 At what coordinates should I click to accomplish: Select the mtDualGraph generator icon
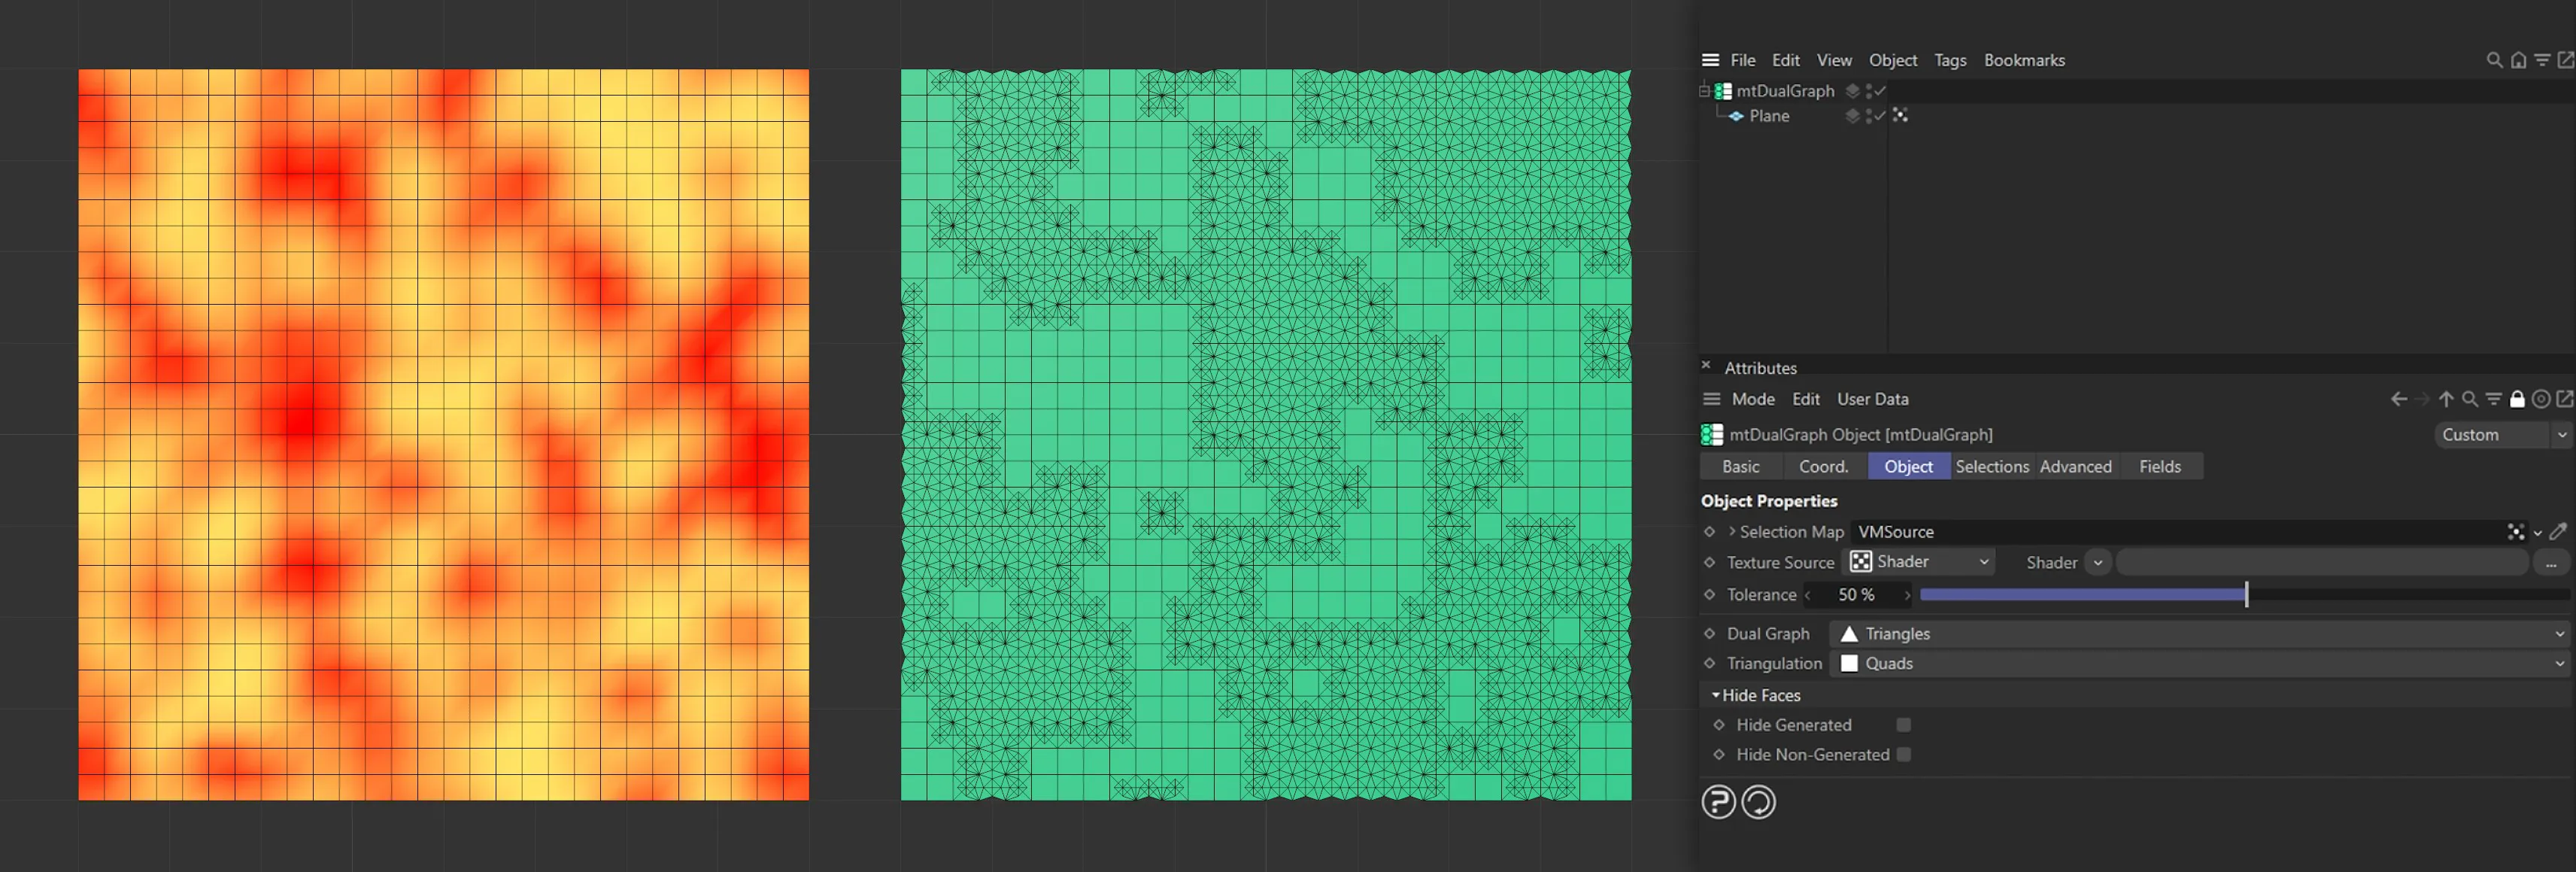(1722, 90)
